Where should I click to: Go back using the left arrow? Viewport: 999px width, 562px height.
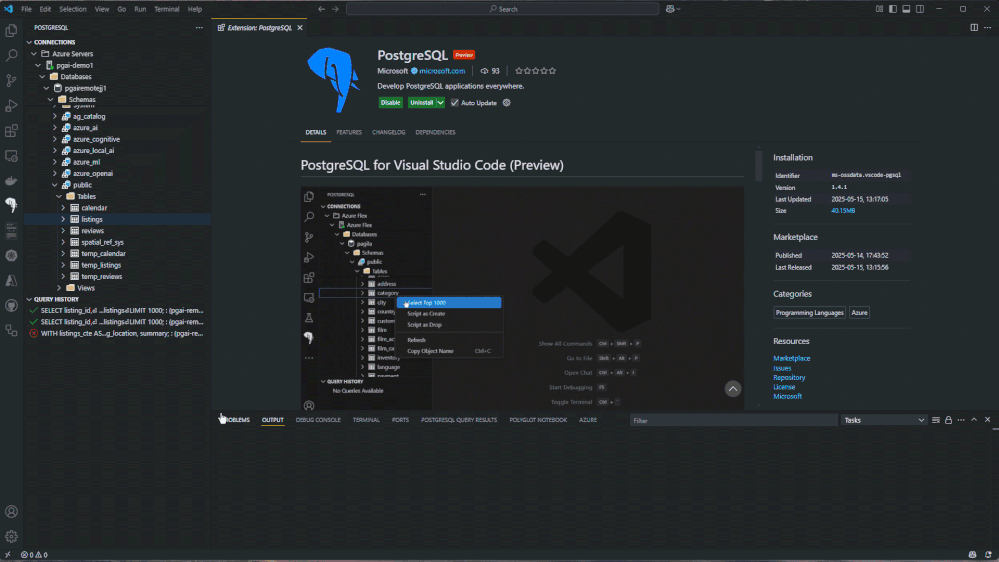point(322,9)
